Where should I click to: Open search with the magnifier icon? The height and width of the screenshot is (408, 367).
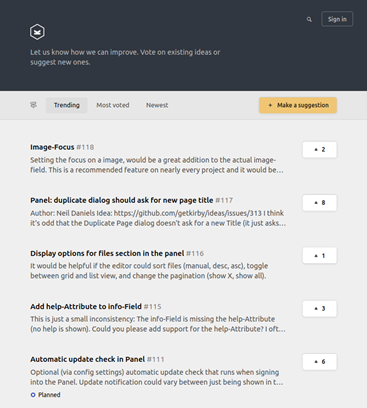pos(309,19)
